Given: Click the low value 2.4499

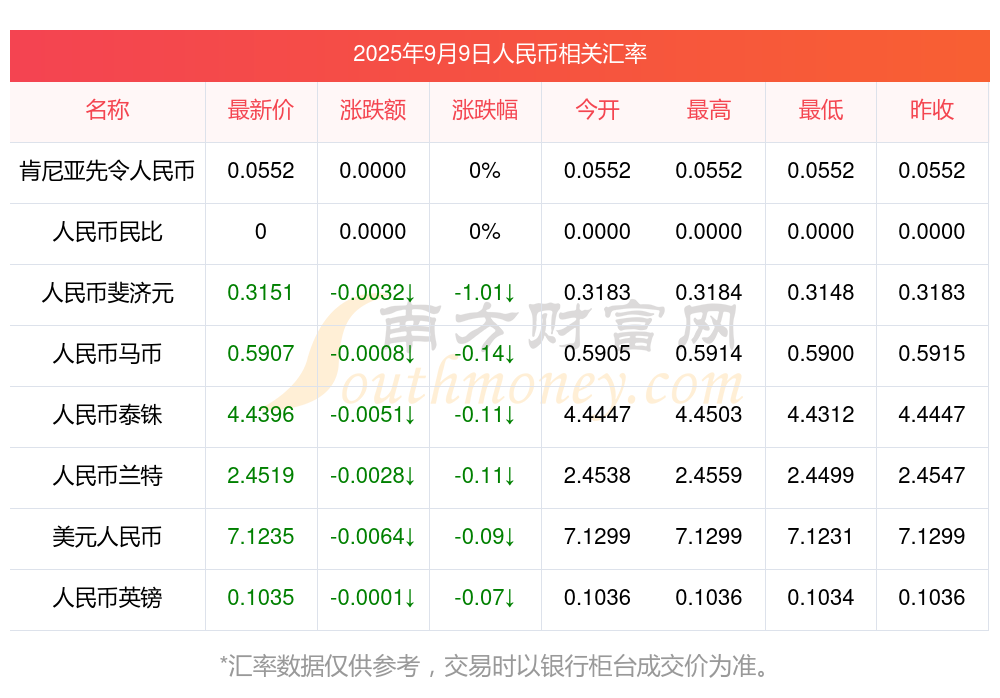Looking at the screenshot, I should click(x=821, y=475).
